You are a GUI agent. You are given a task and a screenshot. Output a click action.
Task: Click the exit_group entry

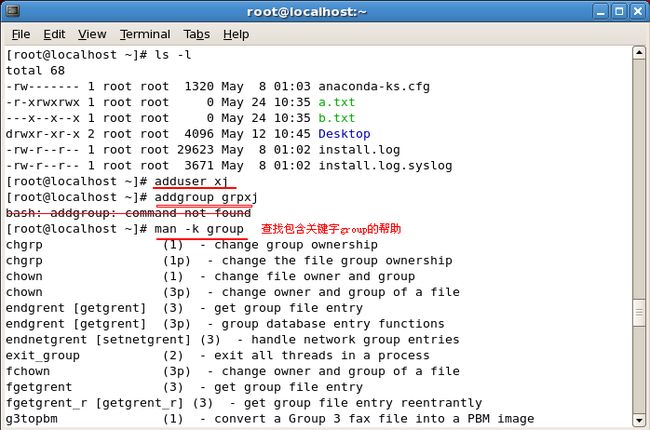click(x=43, y=355)
